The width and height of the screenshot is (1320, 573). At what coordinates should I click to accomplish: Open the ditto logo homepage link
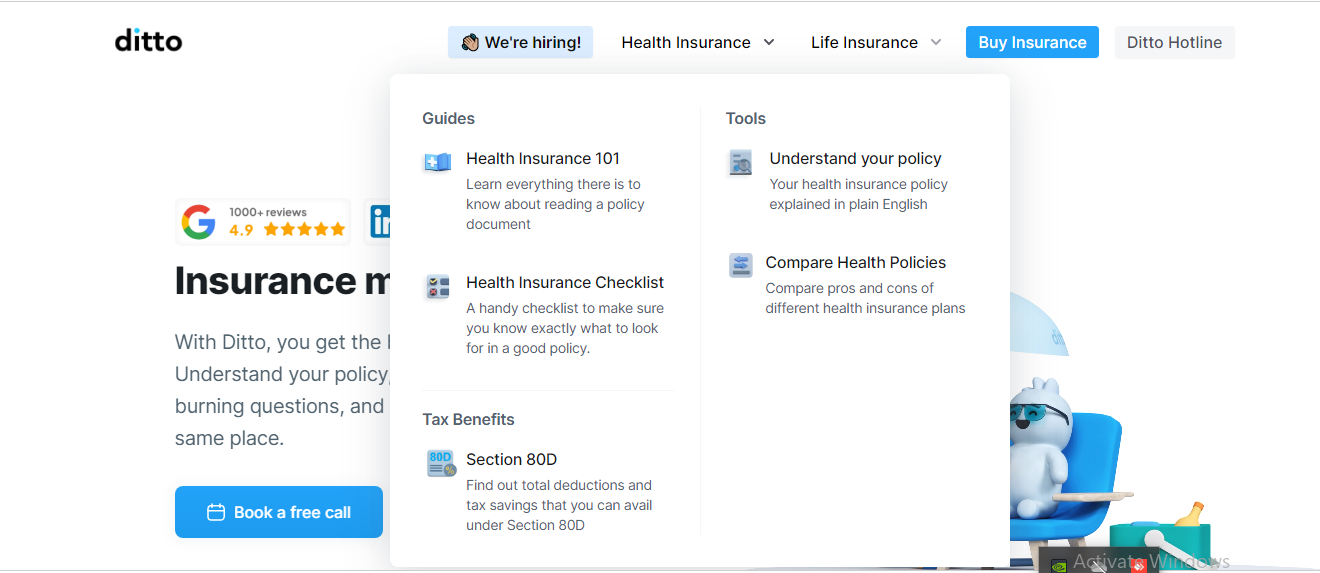[x=148, y=40]
